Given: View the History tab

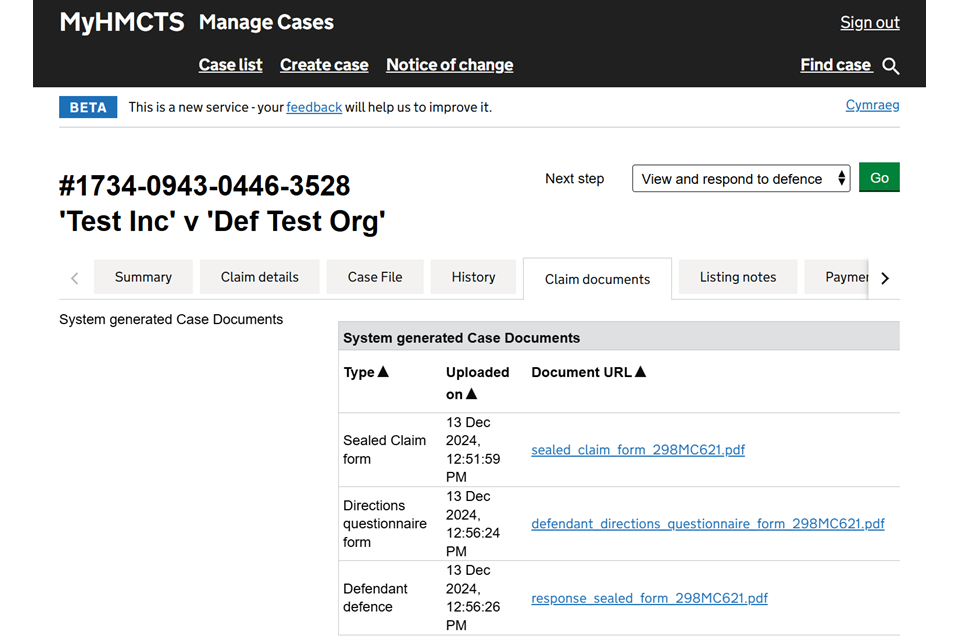Looking at the screenshot, I should [x=473, y=277].
